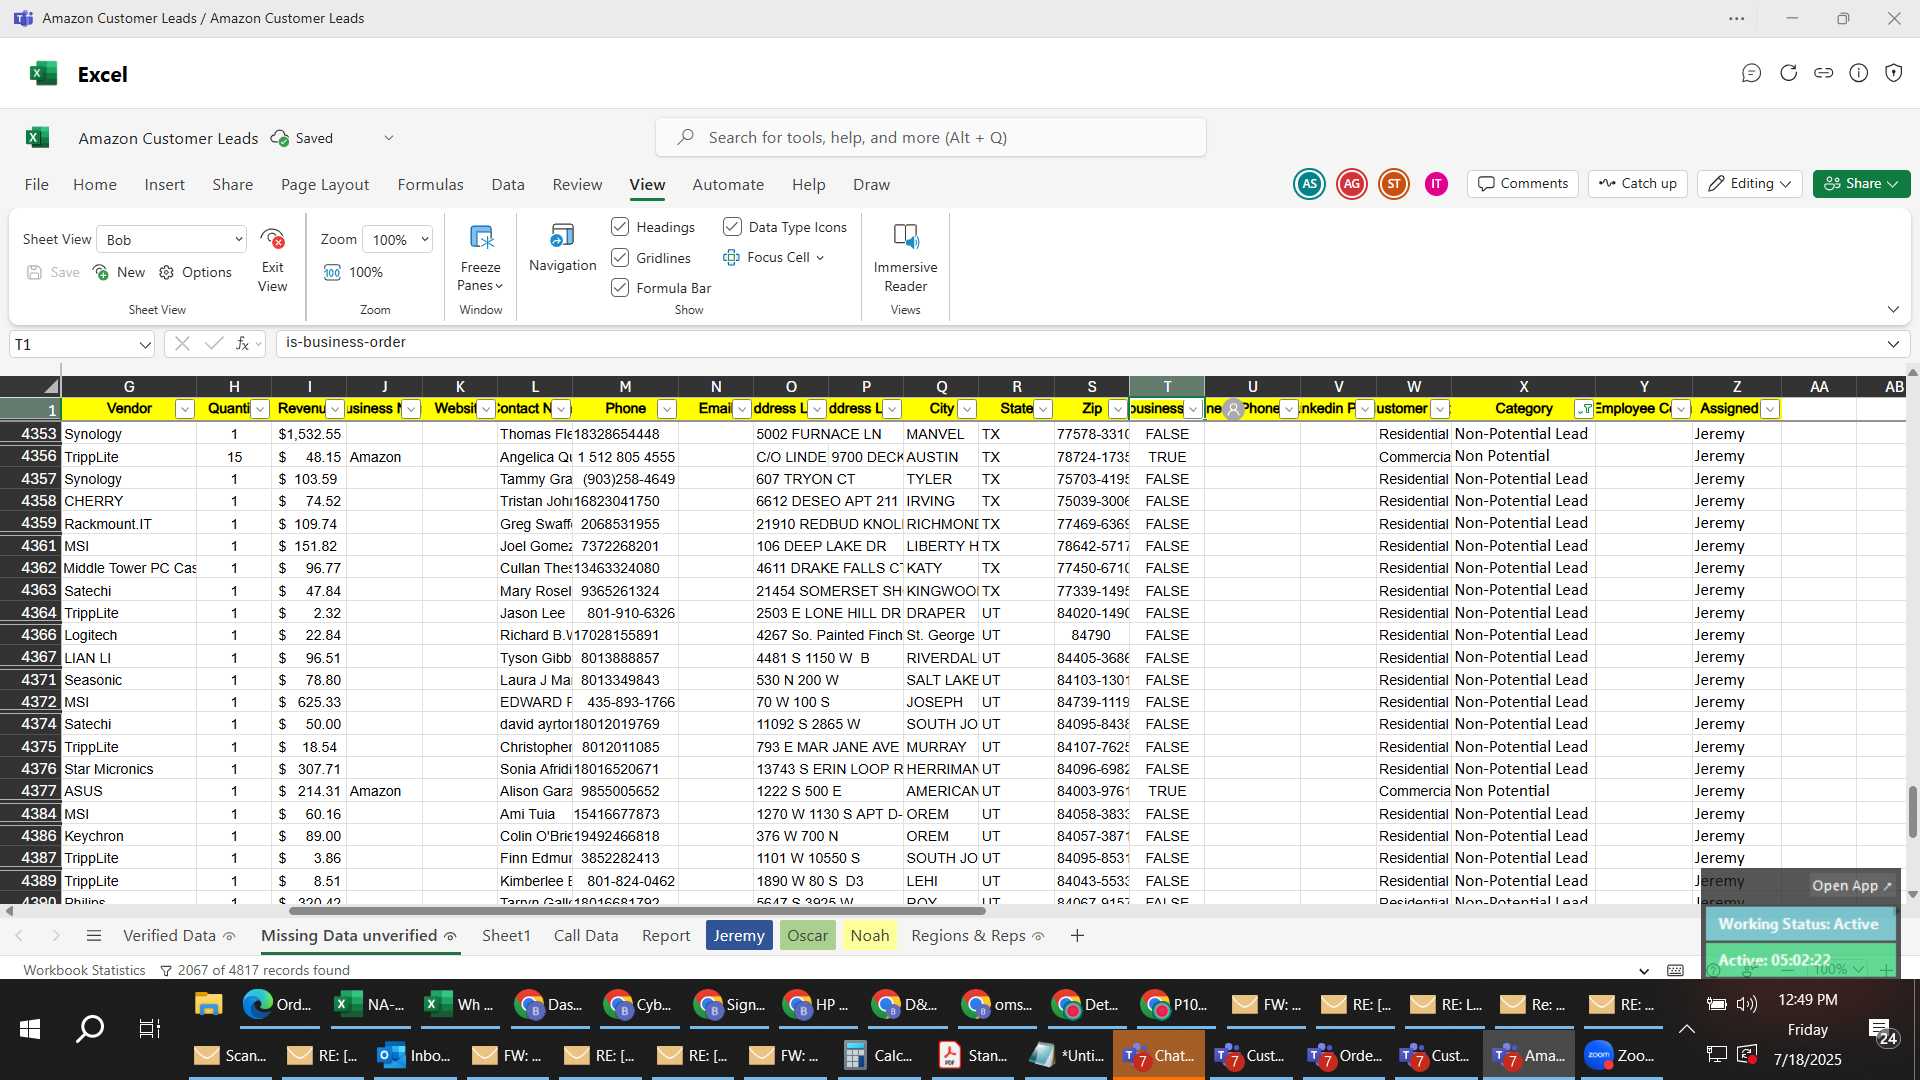Switch to the Jeremy sheet tab
Screen dimensions: 1920x1080
(739, 936)
